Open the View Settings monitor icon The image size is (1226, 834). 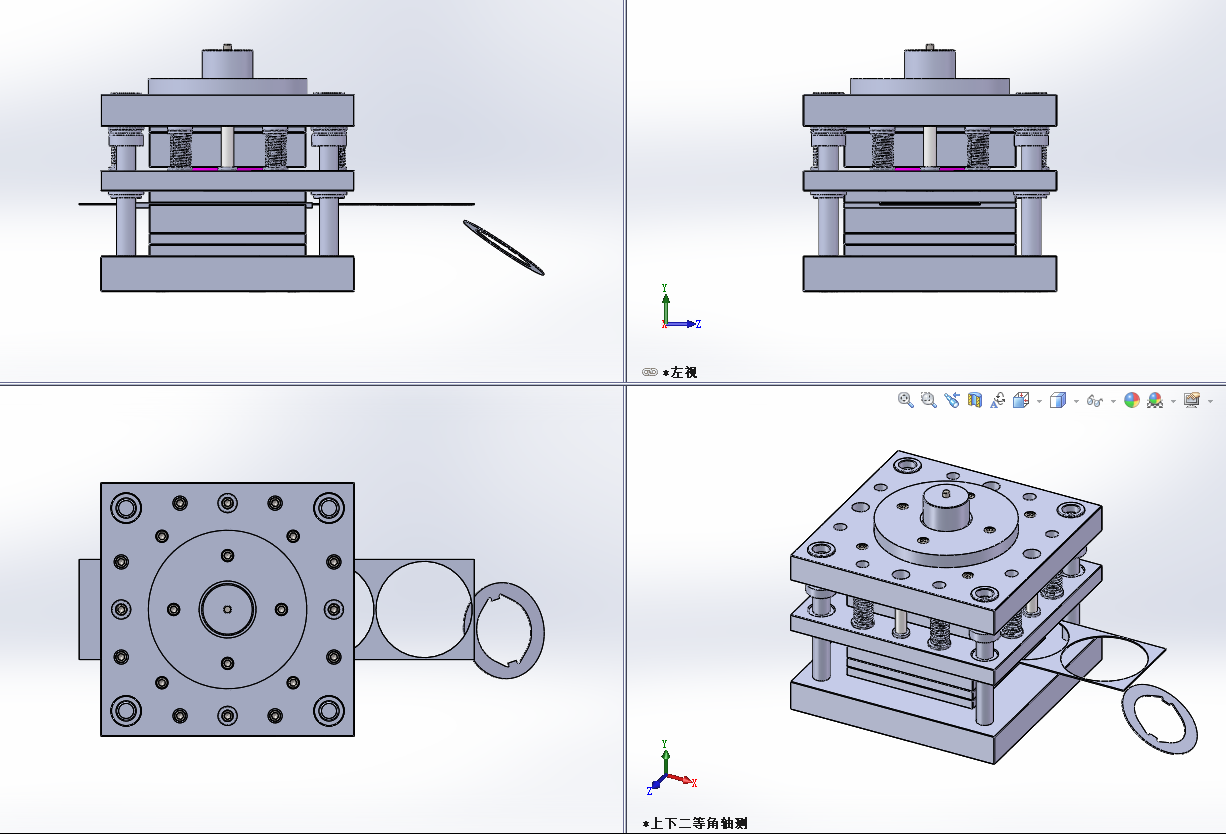[x=1191, y=400]
